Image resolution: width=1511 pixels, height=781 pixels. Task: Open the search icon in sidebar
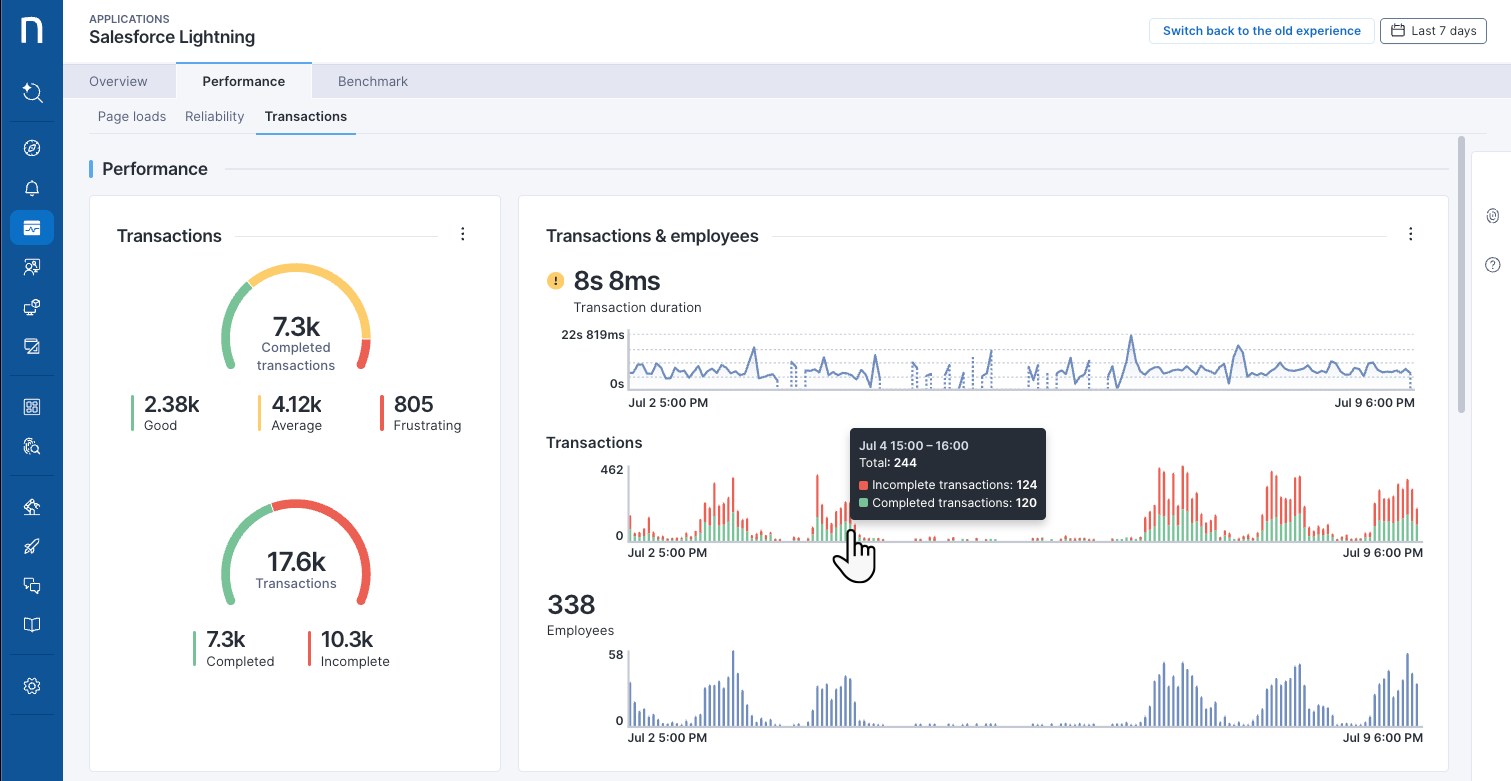coord(32,93)
